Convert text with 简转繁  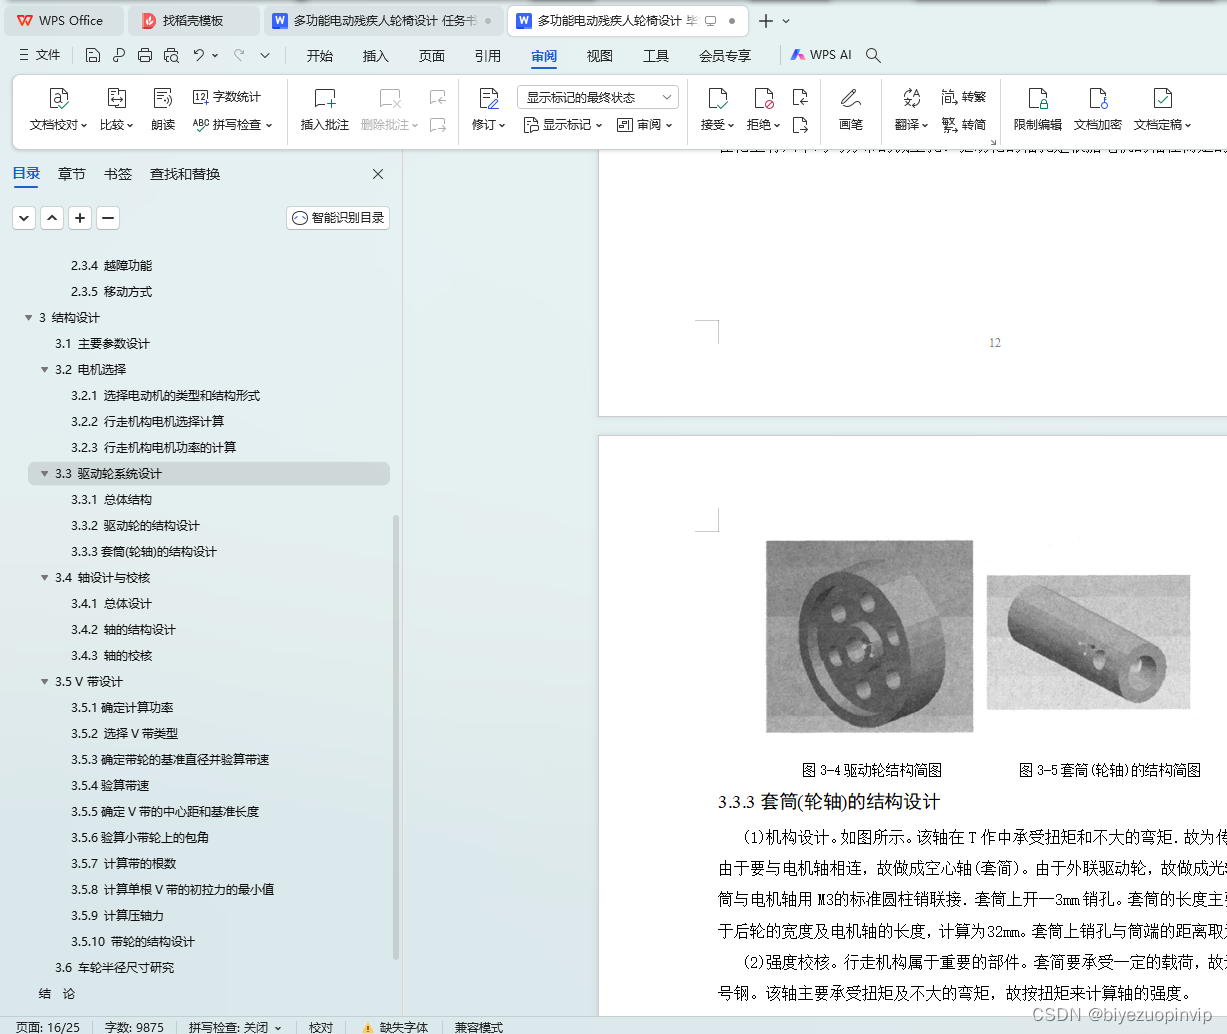point(964,97)
